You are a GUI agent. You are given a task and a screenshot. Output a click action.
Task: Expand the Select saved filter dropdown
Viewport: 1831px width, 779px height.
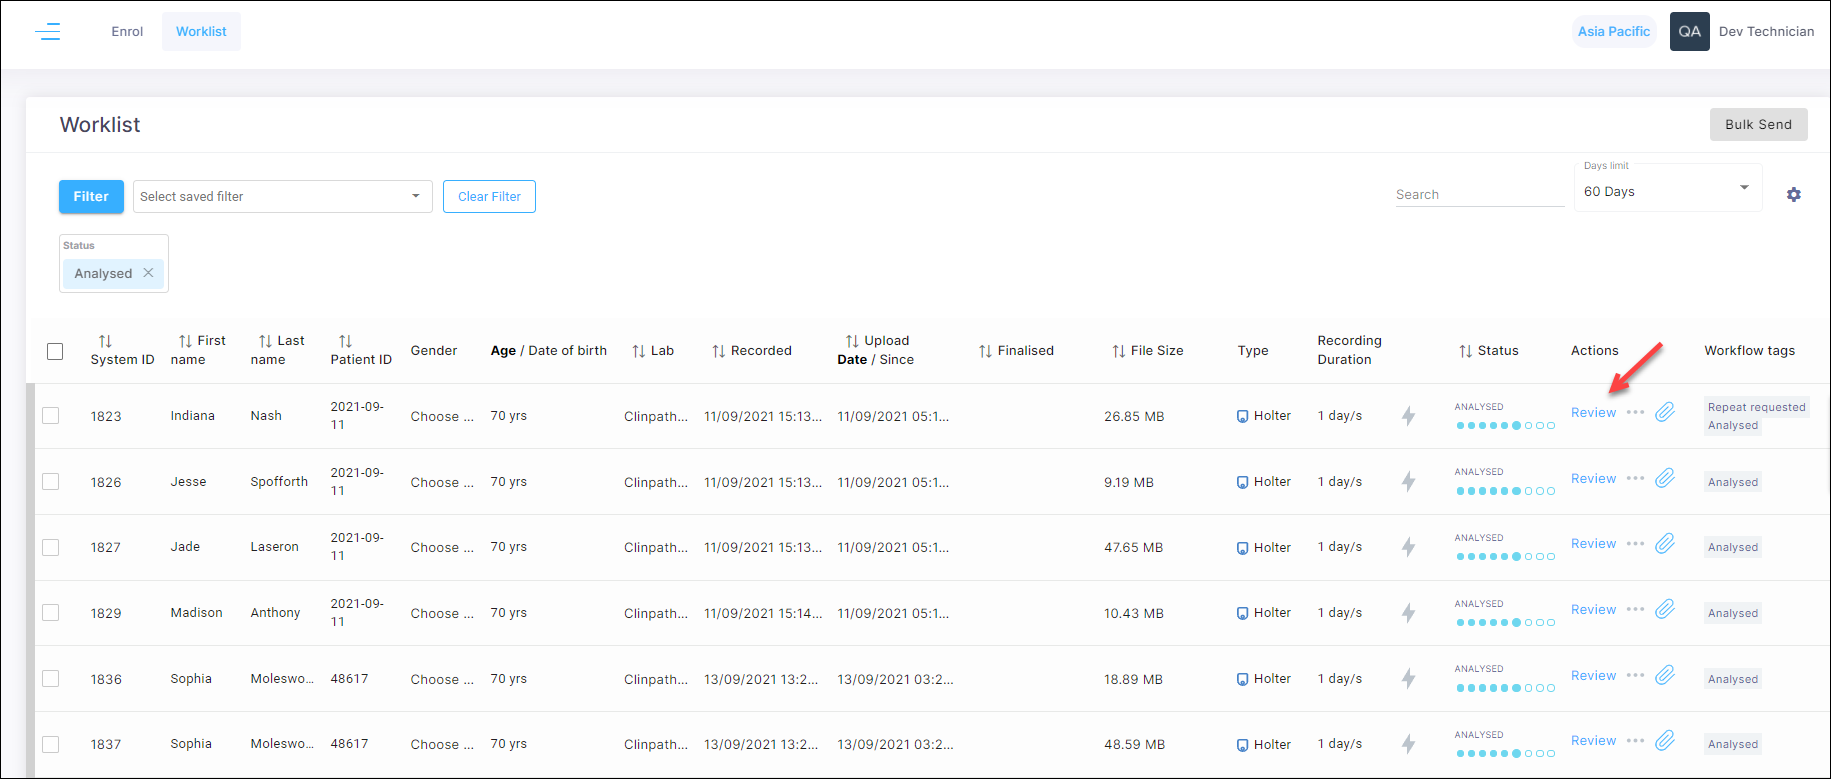282,196
